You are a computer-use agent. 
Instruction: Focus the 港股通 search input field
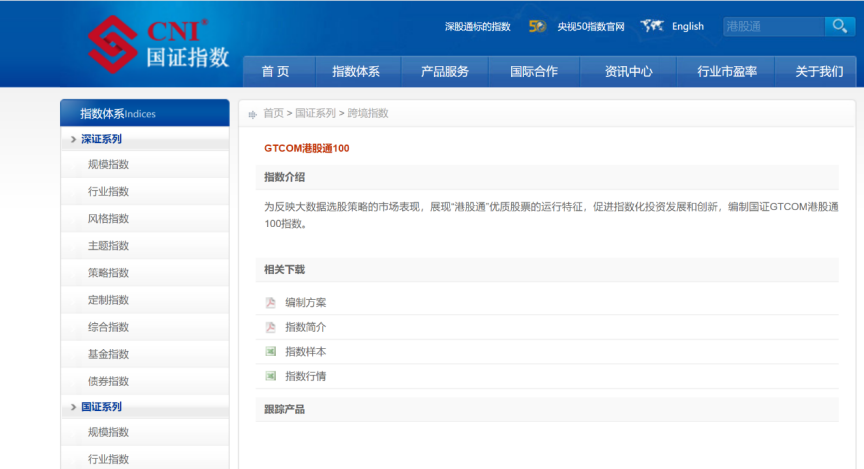(774, 26)
